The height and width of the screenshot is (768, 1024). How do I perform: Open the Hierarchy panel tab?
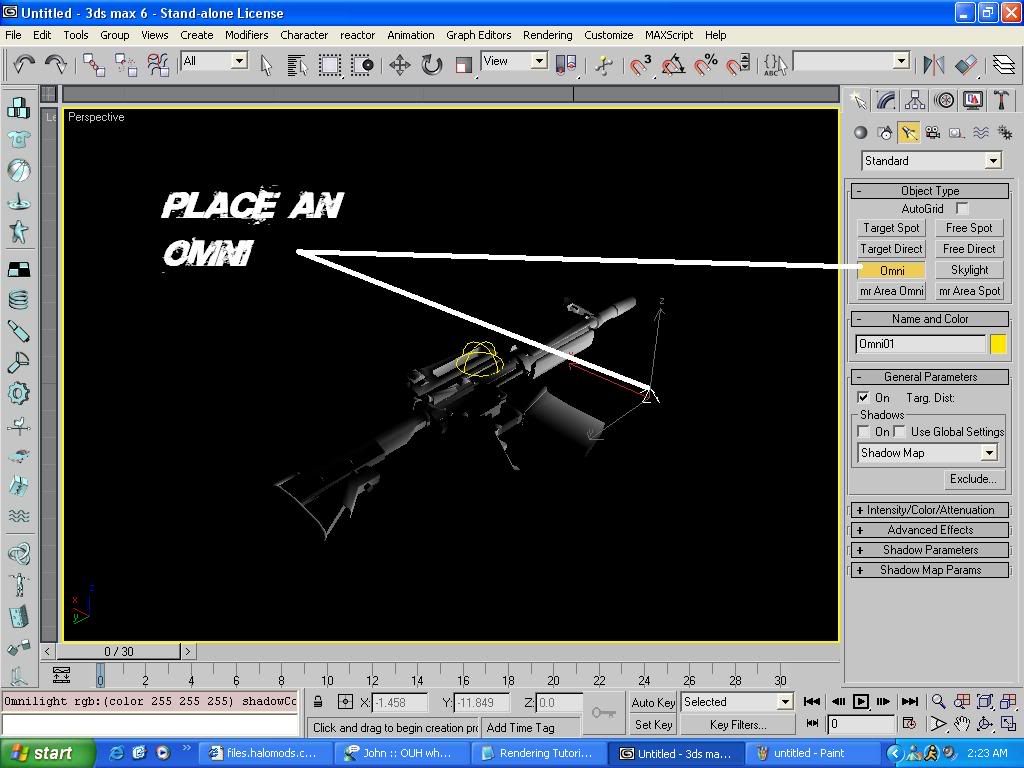click(915, 100)
